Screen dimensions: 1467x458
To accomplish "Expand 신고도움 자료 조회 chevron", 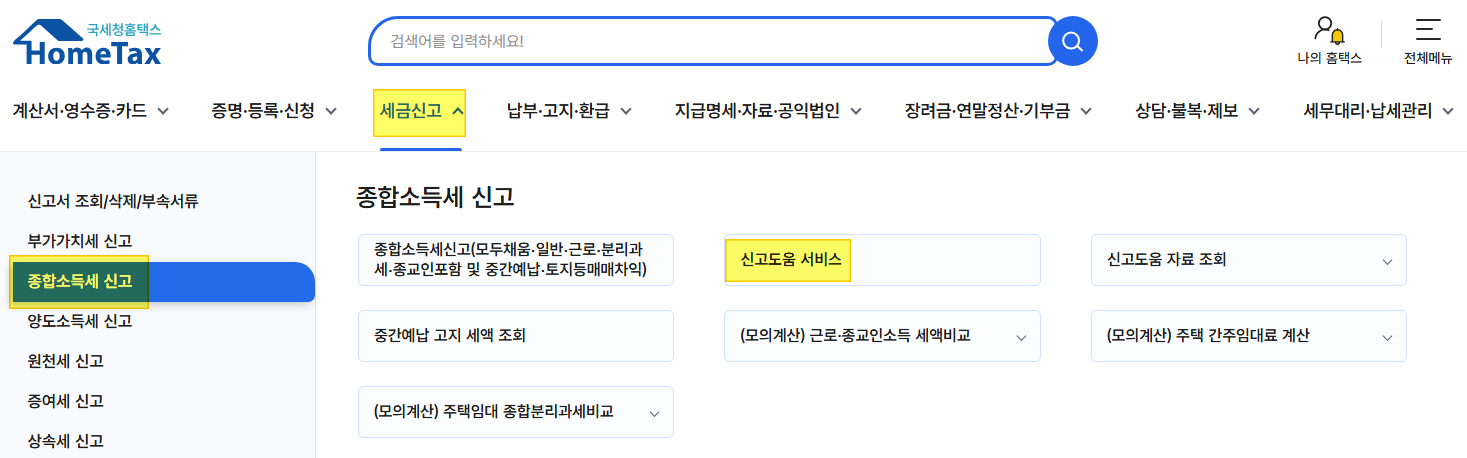I will 1387,261.
